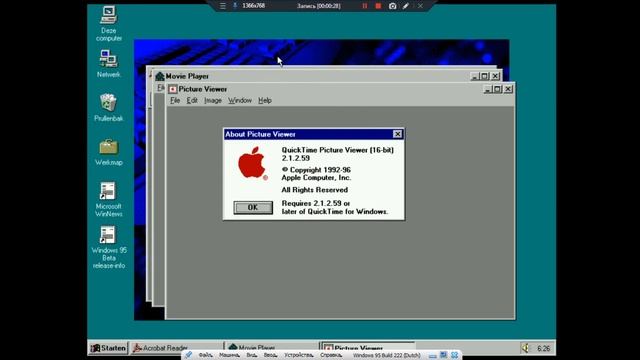Viewport: 640px width, 360px height.
Task: Maximize the Movie Player window
Action: pyautogui.click(x=484, y=76)
